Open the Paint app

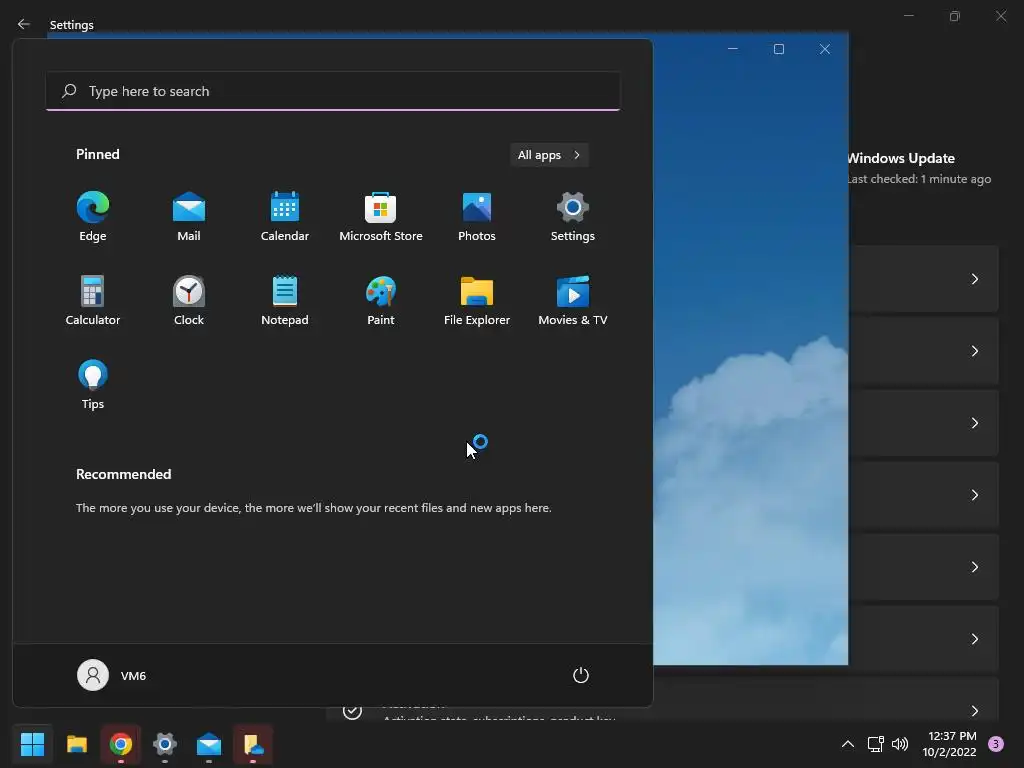(x=381, y=300)
